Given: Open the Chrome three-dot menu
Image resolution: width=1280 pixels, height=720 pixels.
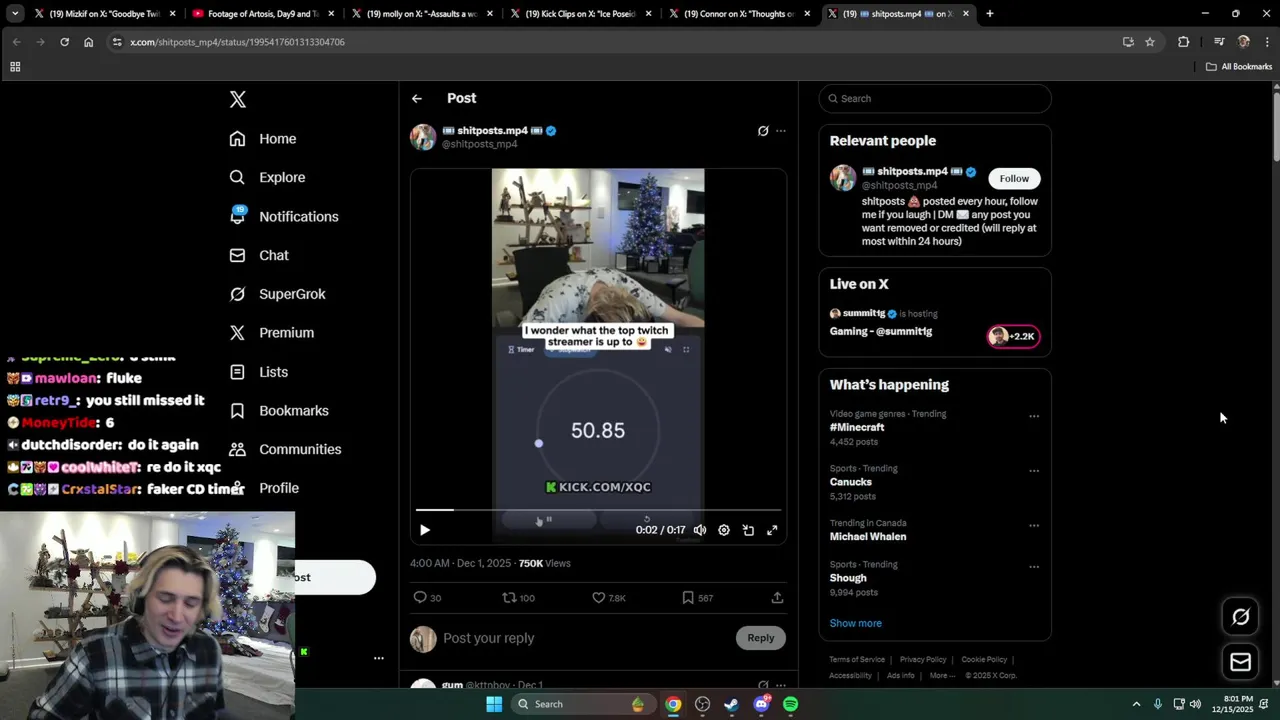Looking at the screenshot, I should pyautogui.click(x=1267, y=42).
